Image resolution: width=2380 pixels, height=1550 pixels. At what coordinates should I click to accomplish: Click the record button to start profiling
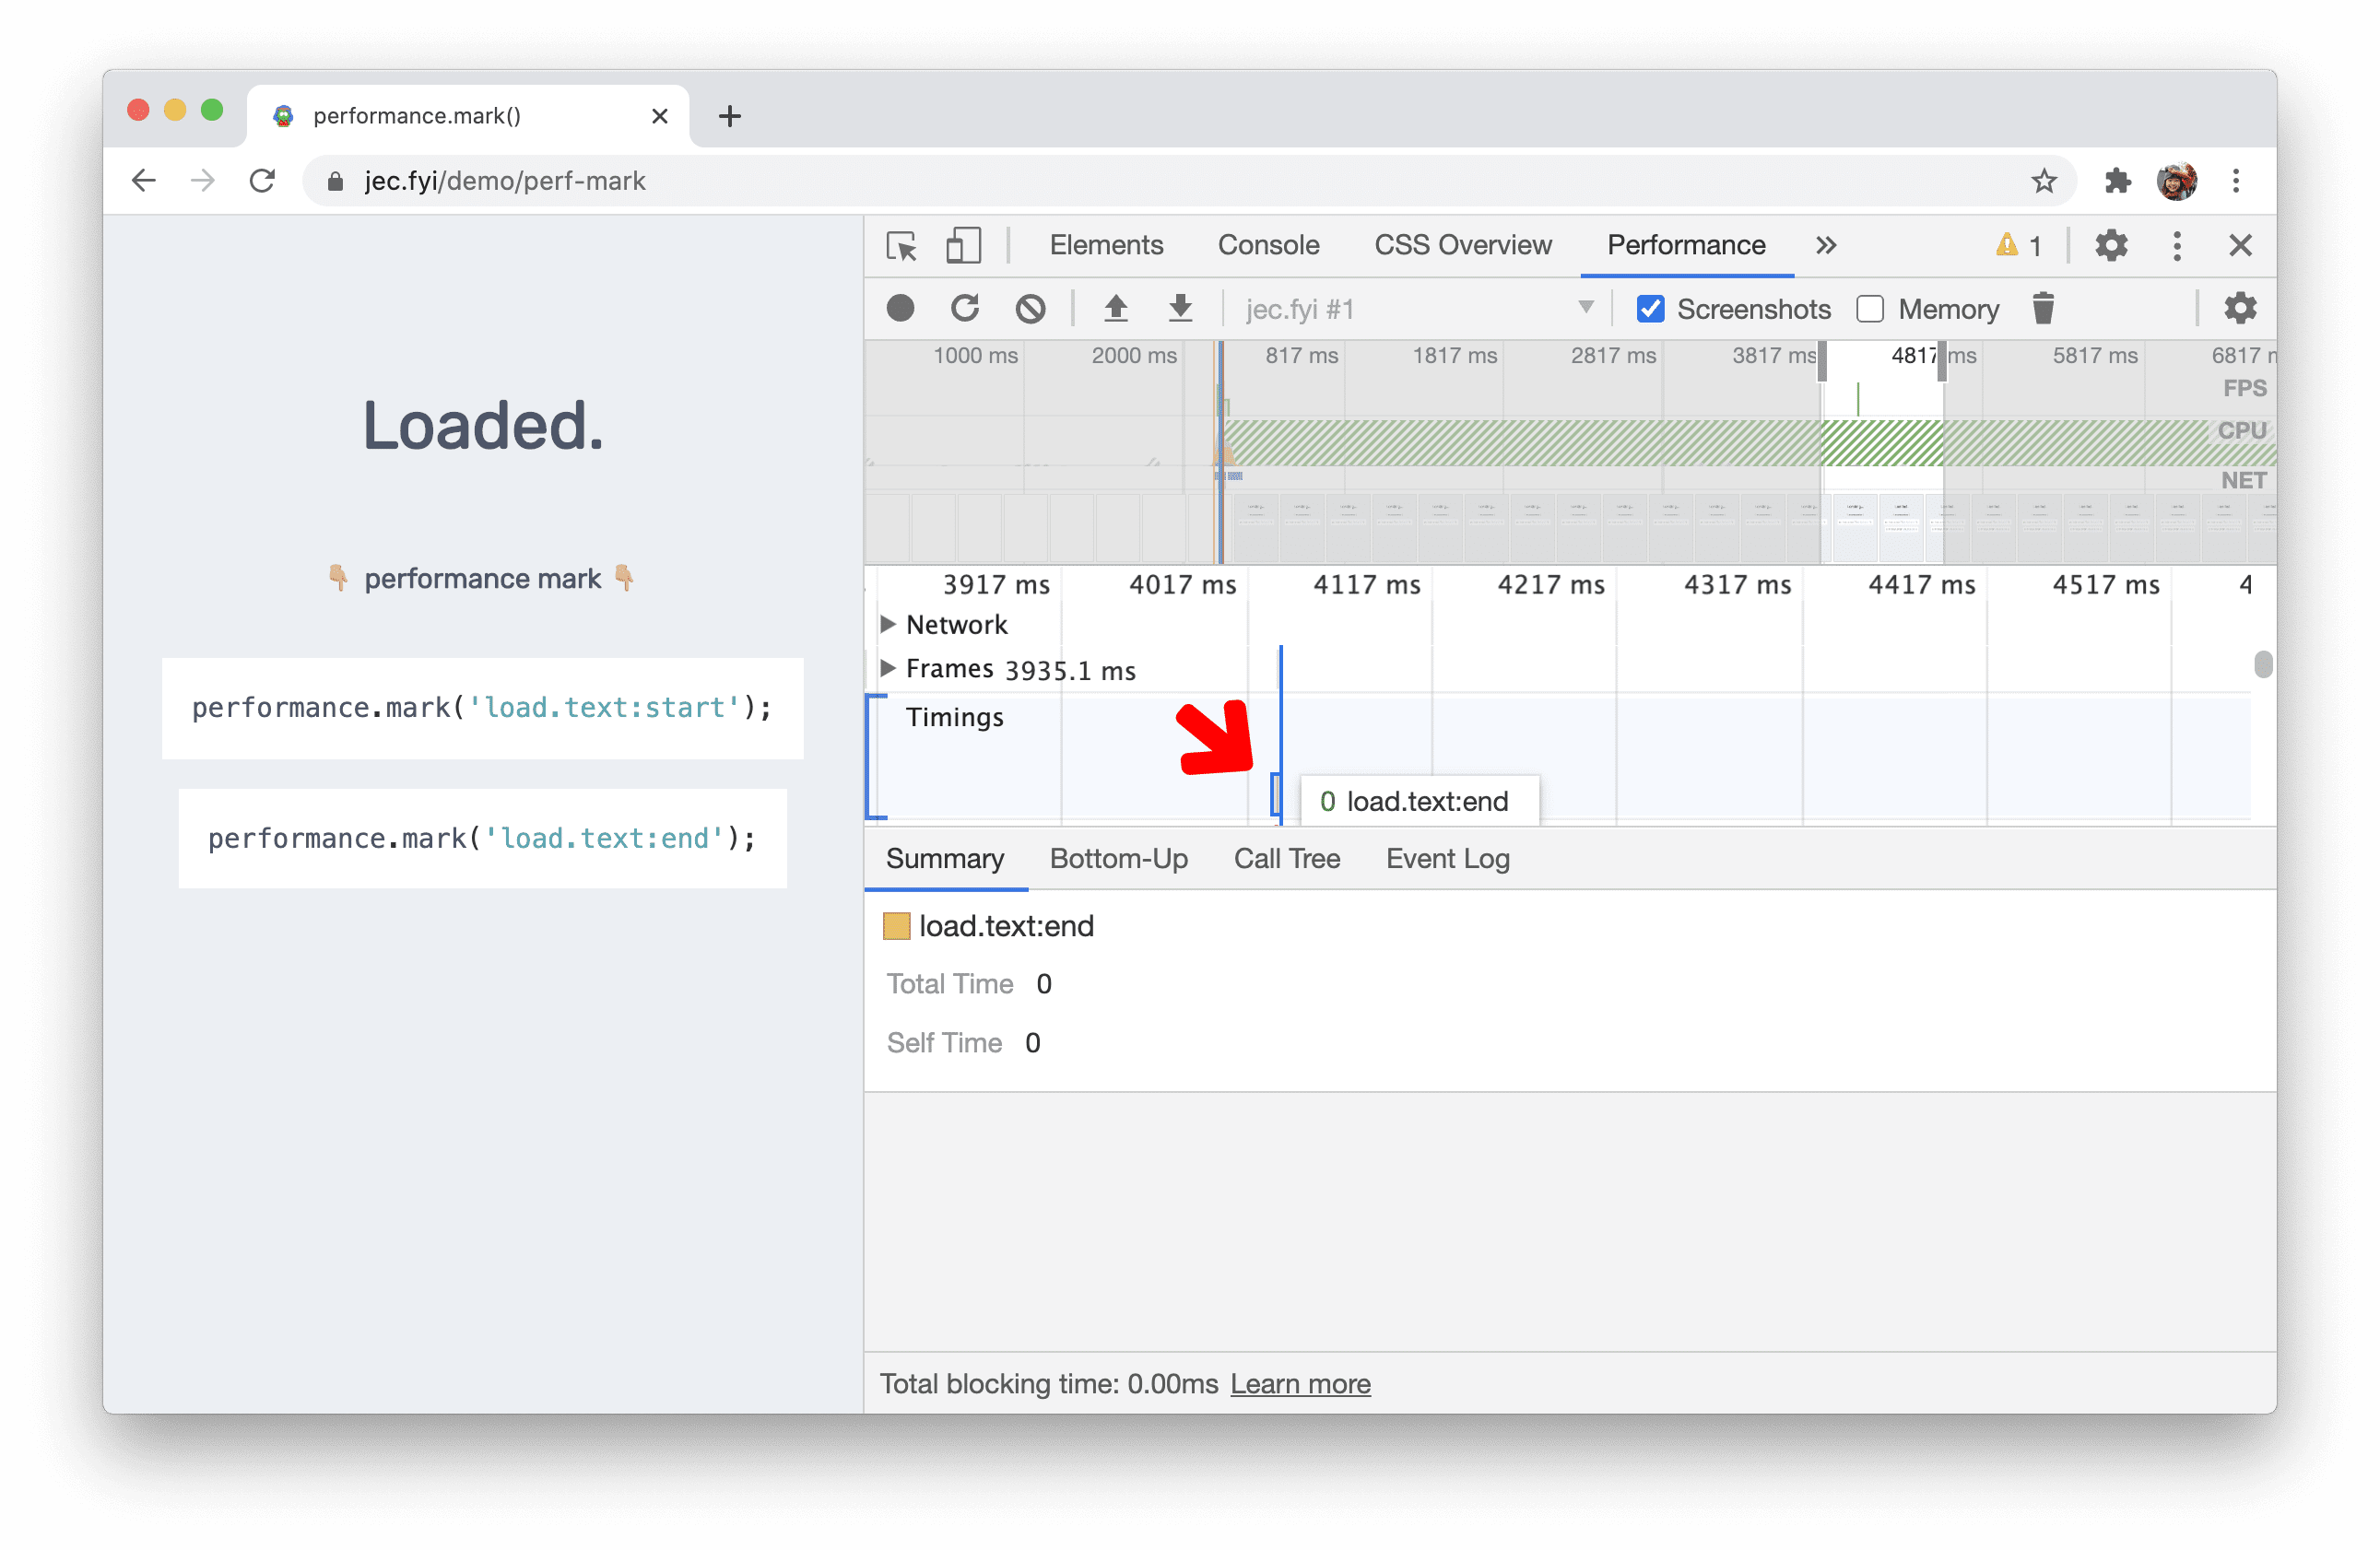pos(899,309)
